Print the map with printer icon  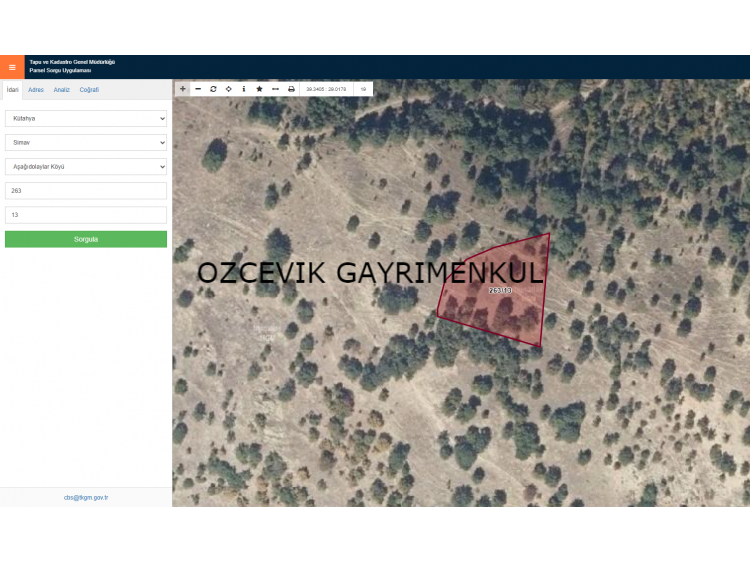tap(291, 89)
